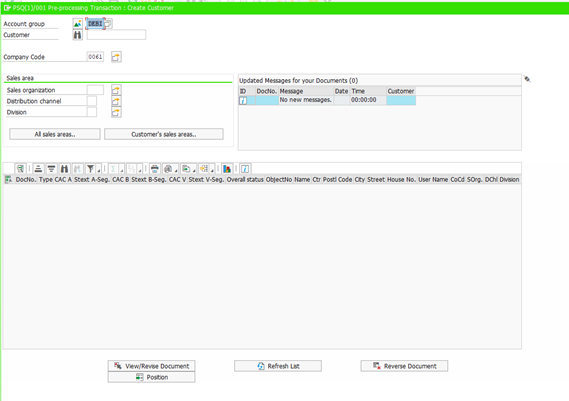Click the Account group picture icon

coord(77,24)
